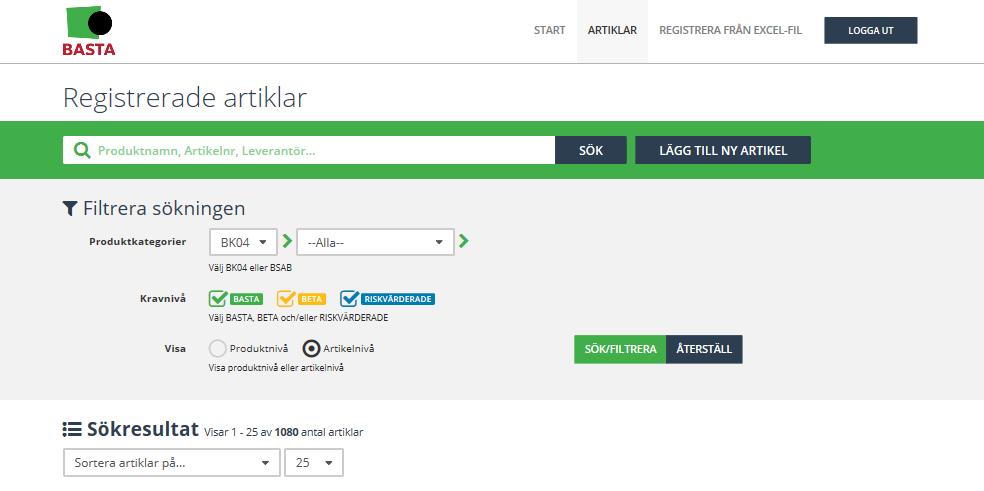Click the BASTA logo
This screenshot has width=984, height=491.
[89, 31]
